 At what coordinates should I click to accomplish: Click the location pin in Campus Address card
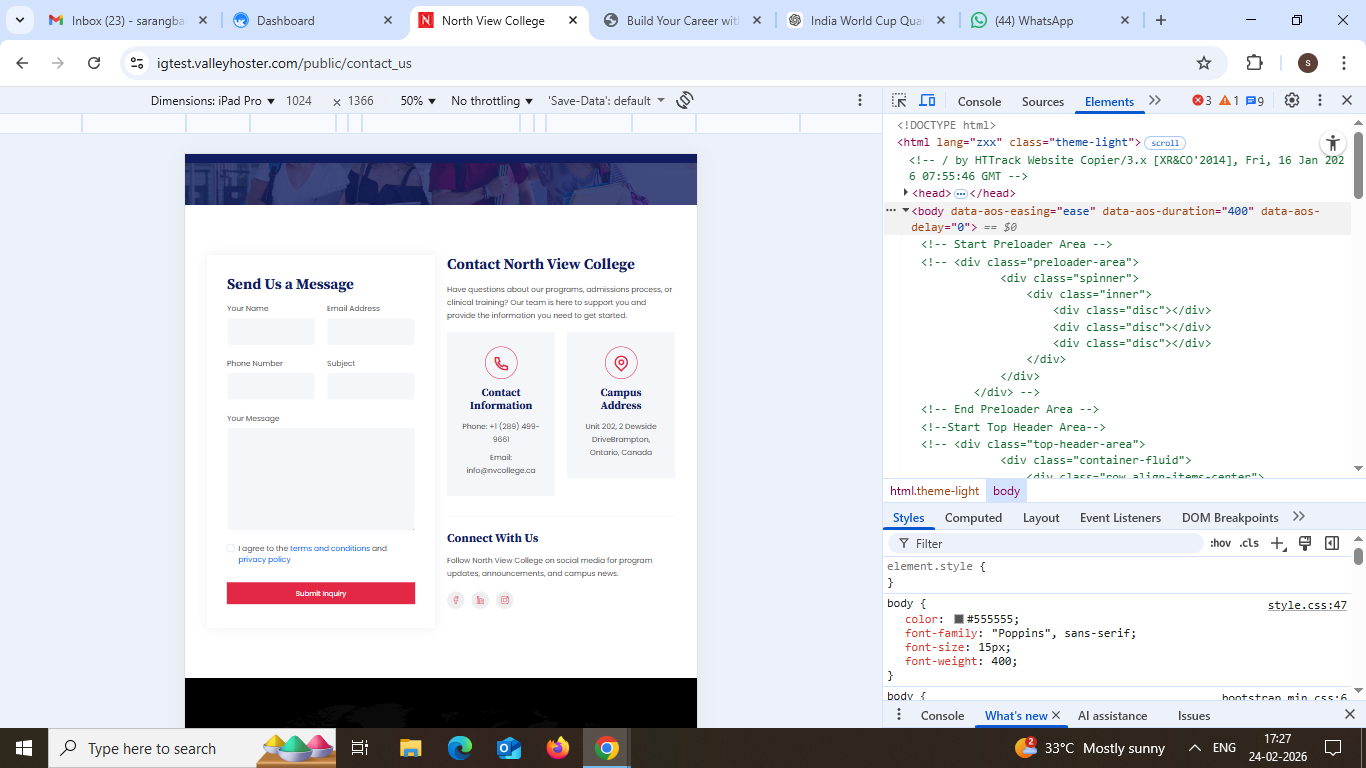pos(621,363)
